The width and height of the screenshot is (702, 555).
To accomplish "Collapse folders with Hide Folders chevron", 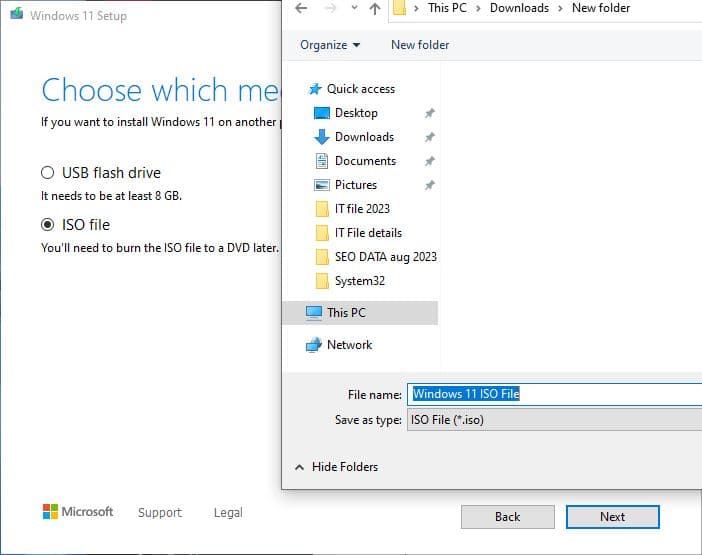I will click(300, 467).
